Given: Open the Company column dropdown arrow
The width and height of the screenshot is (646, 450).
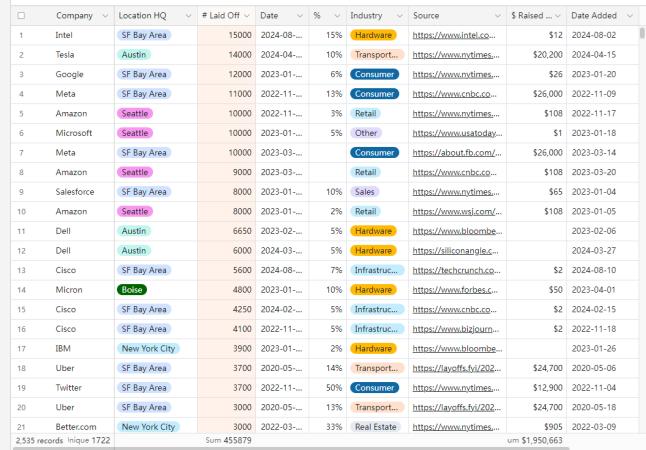Looking at the screenshot, I should tap(104, 16).
